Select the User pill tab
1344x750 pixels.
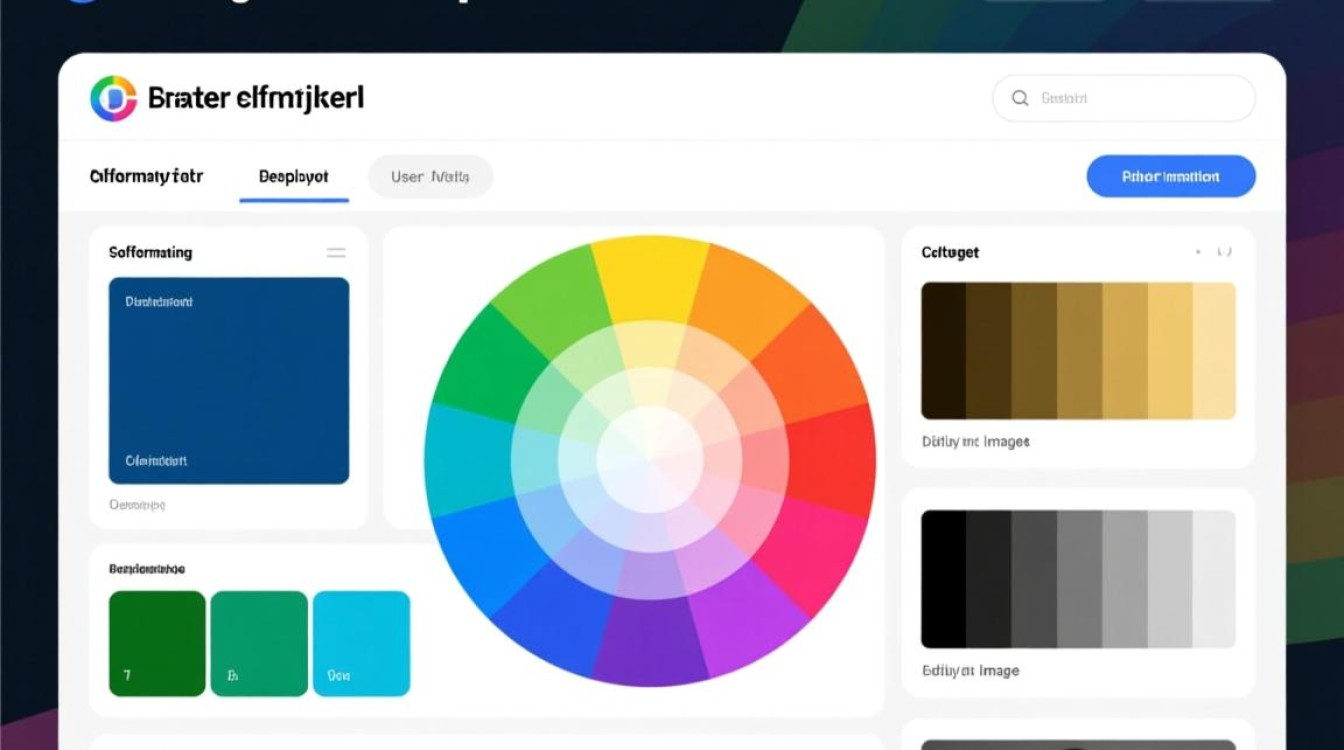(430, 177)
